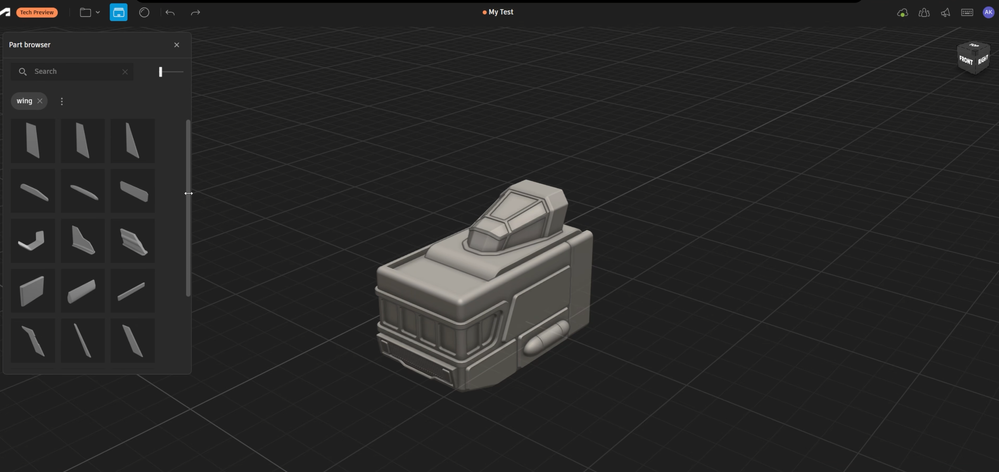The width and height of the screenshot is (999, 472).
Task: Open the megaphone announcements icon
Action: pyautogui.click(x=945, y=12)
